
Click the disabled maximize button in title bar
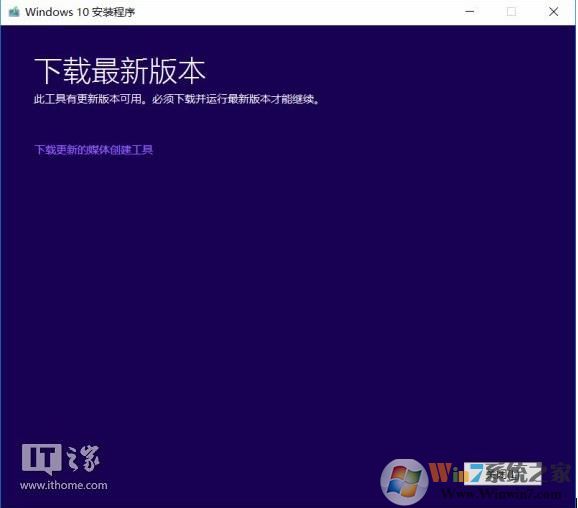511,12
